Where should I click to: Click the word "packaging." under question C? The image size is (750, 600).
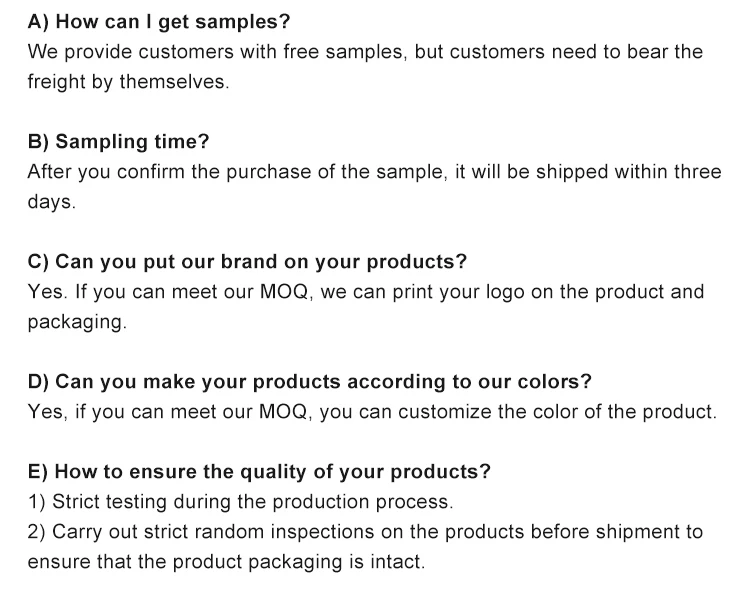coord(77,322)
